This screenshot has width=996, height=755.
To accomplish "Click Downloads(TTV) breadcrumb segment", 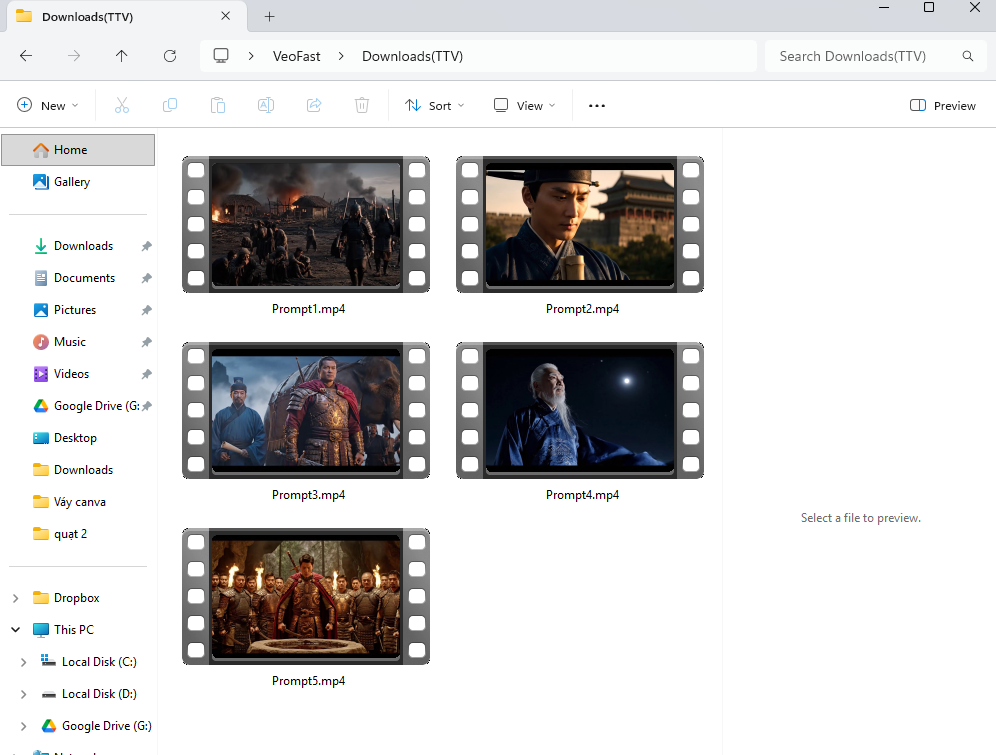I will pyautogui.click(x=412, y=56).
